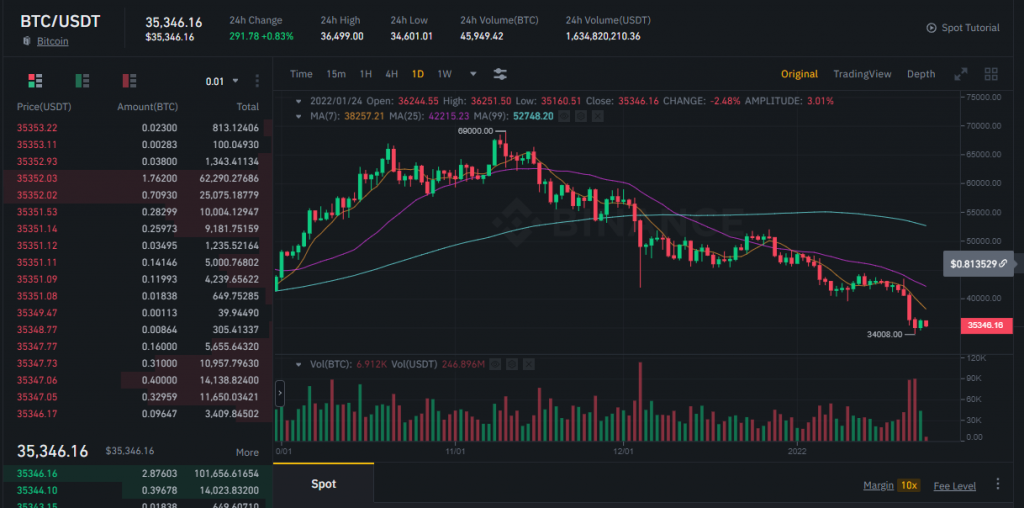Remove the Vol indicator with X icon
1024x508 pixels.
(528, 364)
